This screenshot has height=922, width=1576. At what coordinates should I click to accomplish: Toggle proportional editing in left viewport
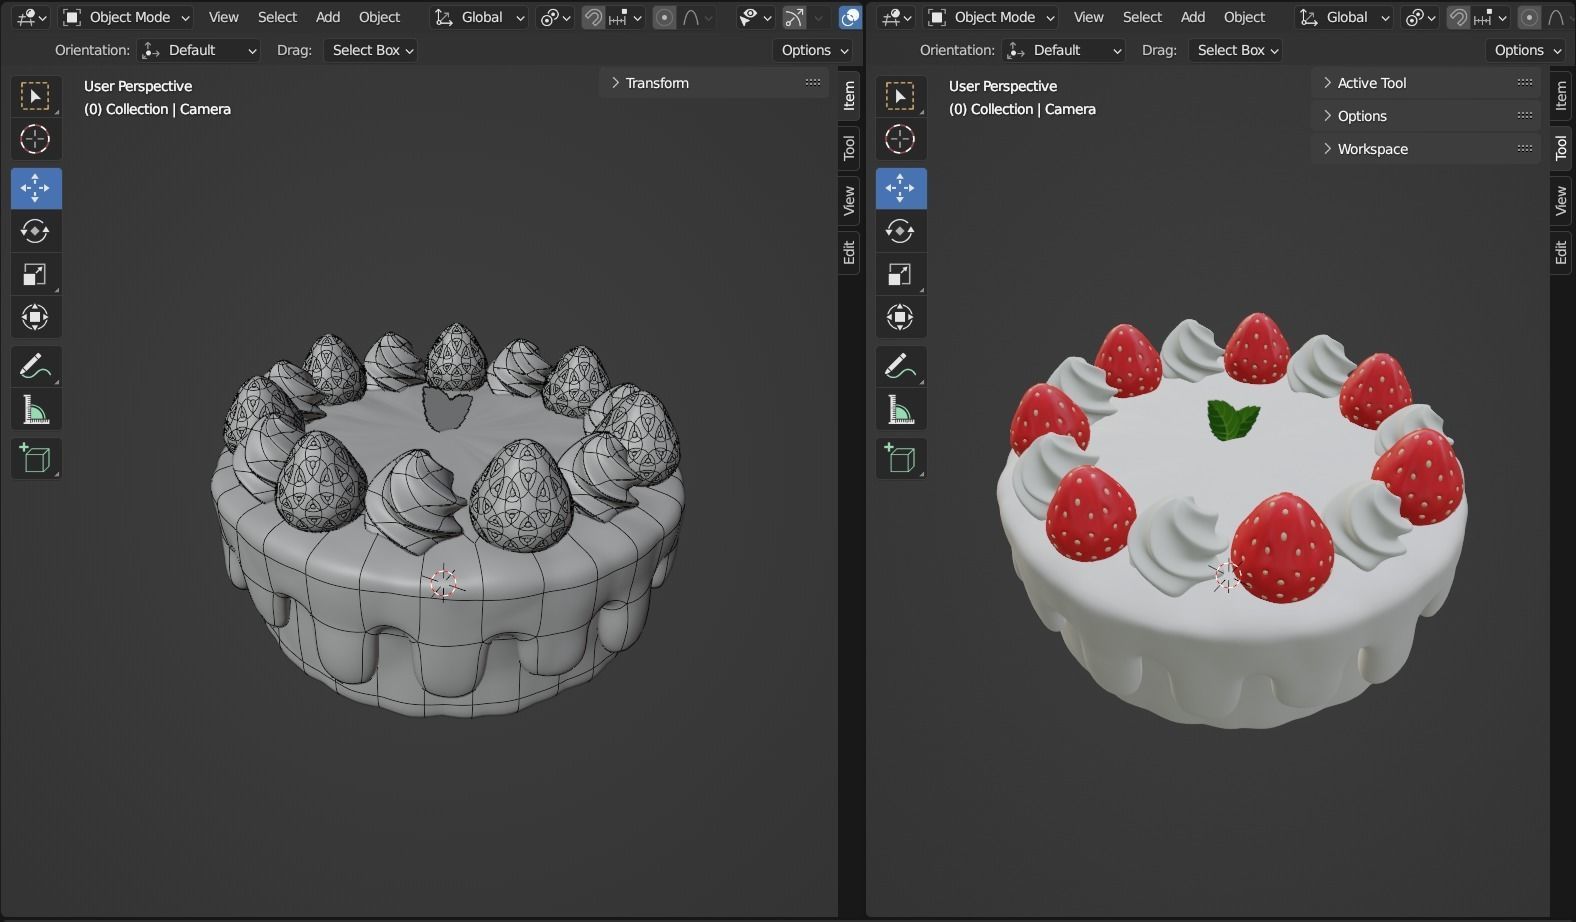click(665, 17)
